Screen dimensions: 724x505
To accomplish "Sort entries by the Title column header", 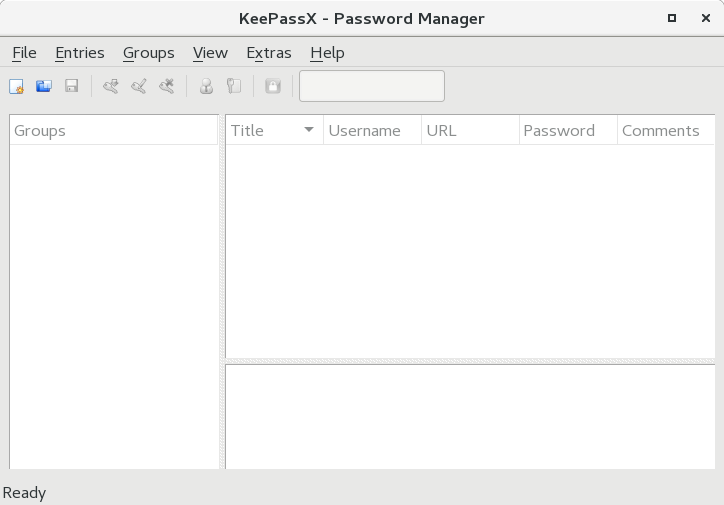I will pos(274,131).
